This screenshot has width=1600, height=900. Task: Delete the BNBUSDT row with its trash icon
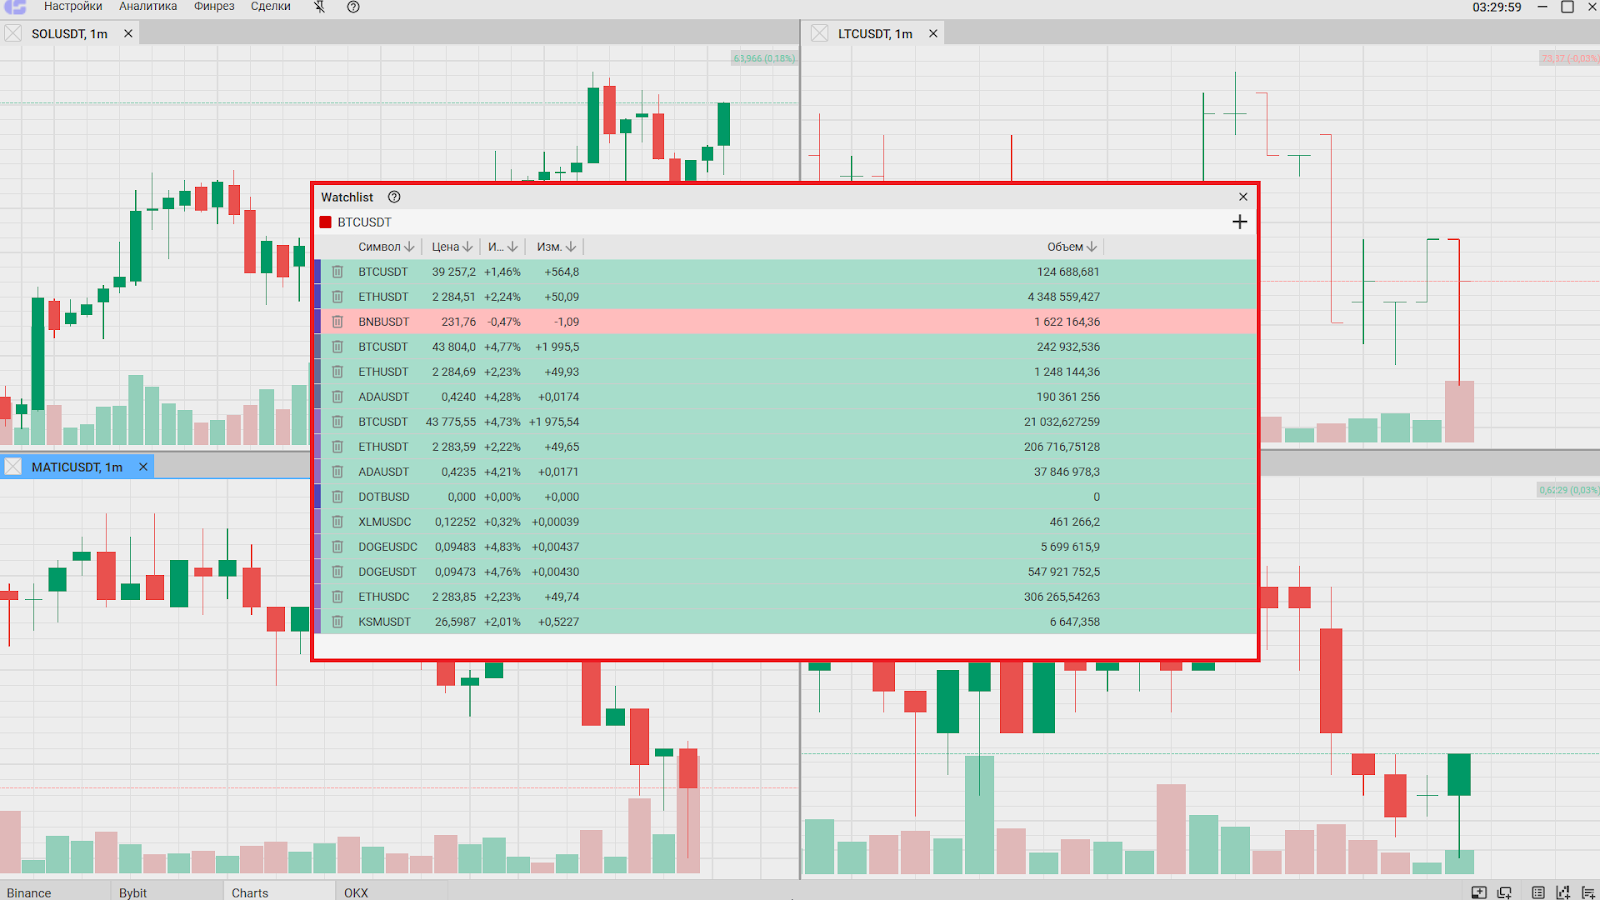[338, 322]
